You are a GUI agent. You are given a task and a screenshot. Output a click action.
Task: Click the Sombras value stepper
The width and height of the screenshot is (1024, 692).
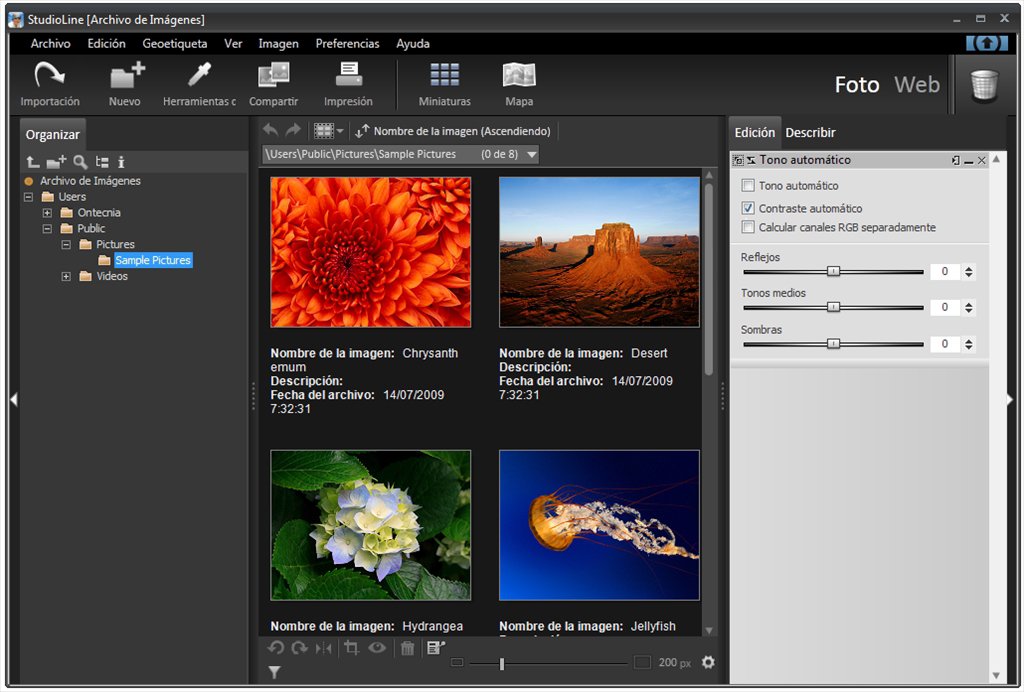coord(968,344)
